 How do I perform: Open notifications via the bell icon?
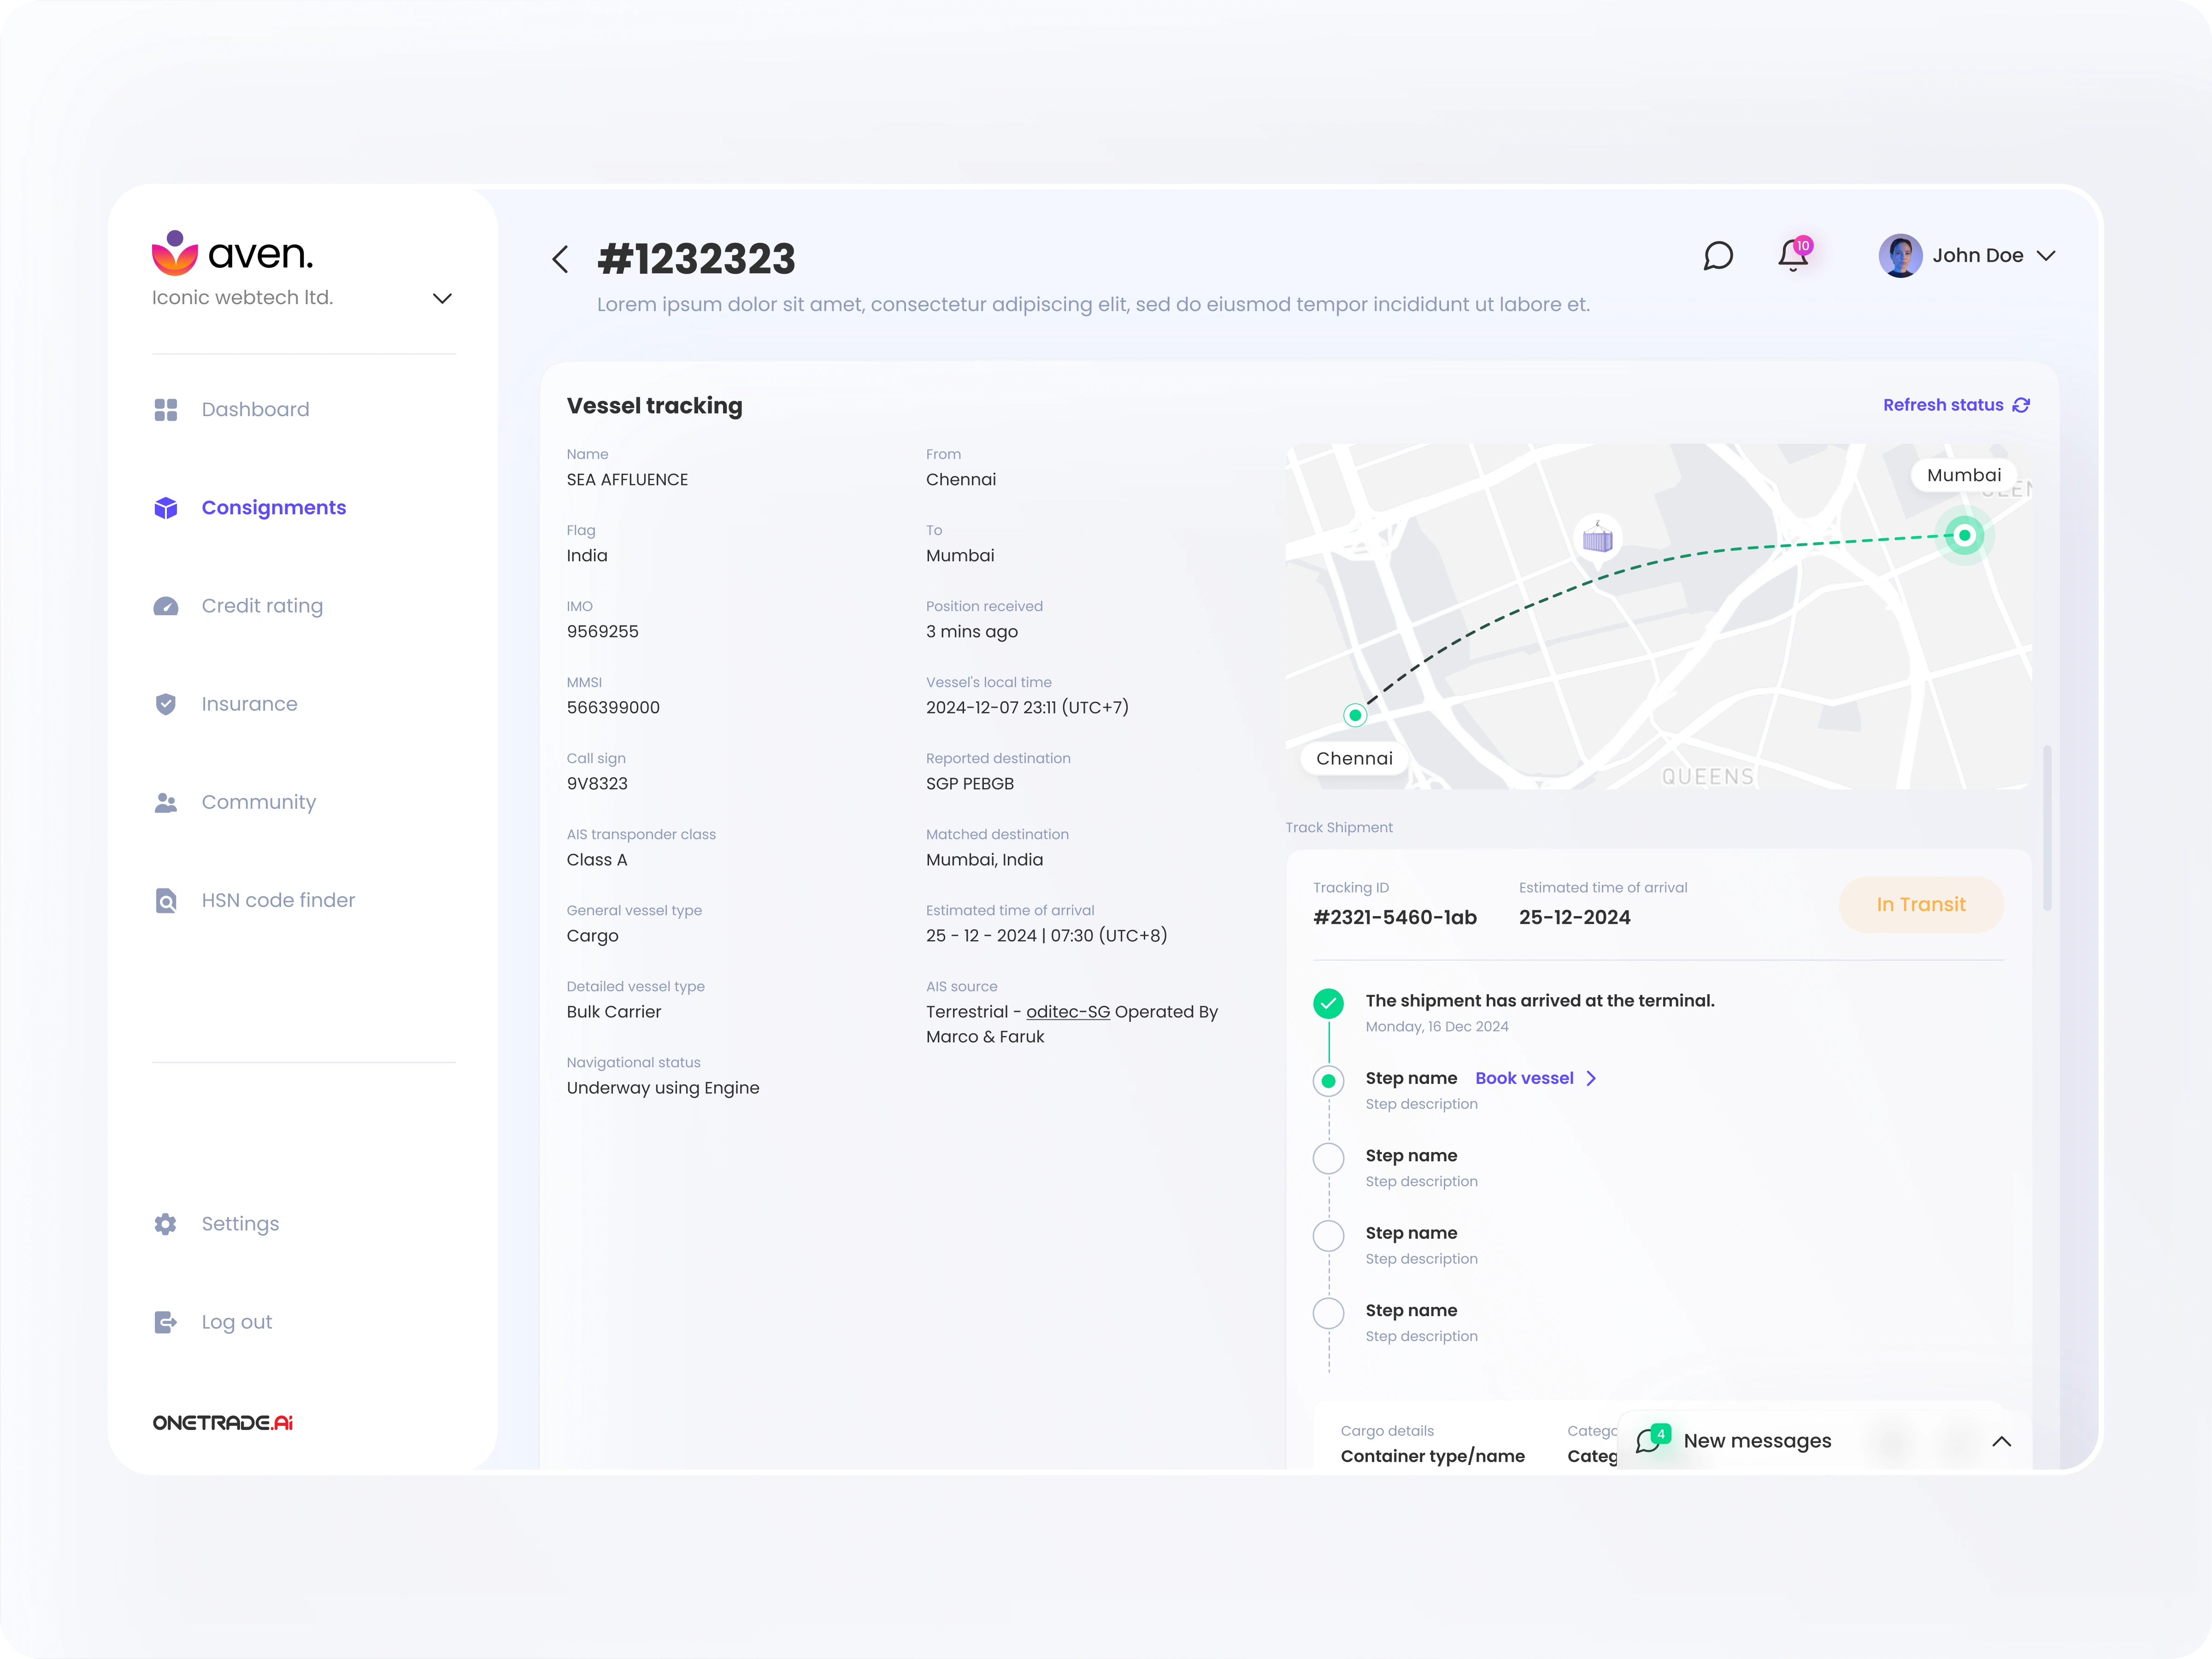click(1793, 256)
